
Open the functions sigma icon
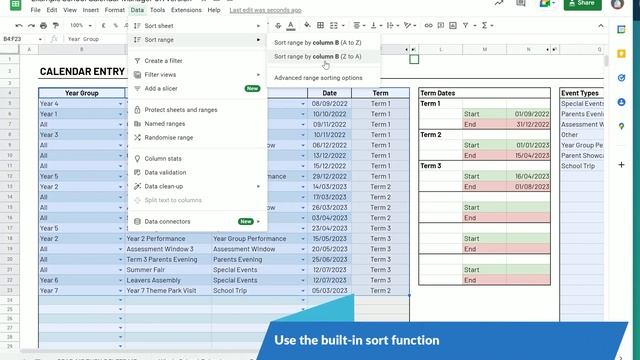click(484, 26)
